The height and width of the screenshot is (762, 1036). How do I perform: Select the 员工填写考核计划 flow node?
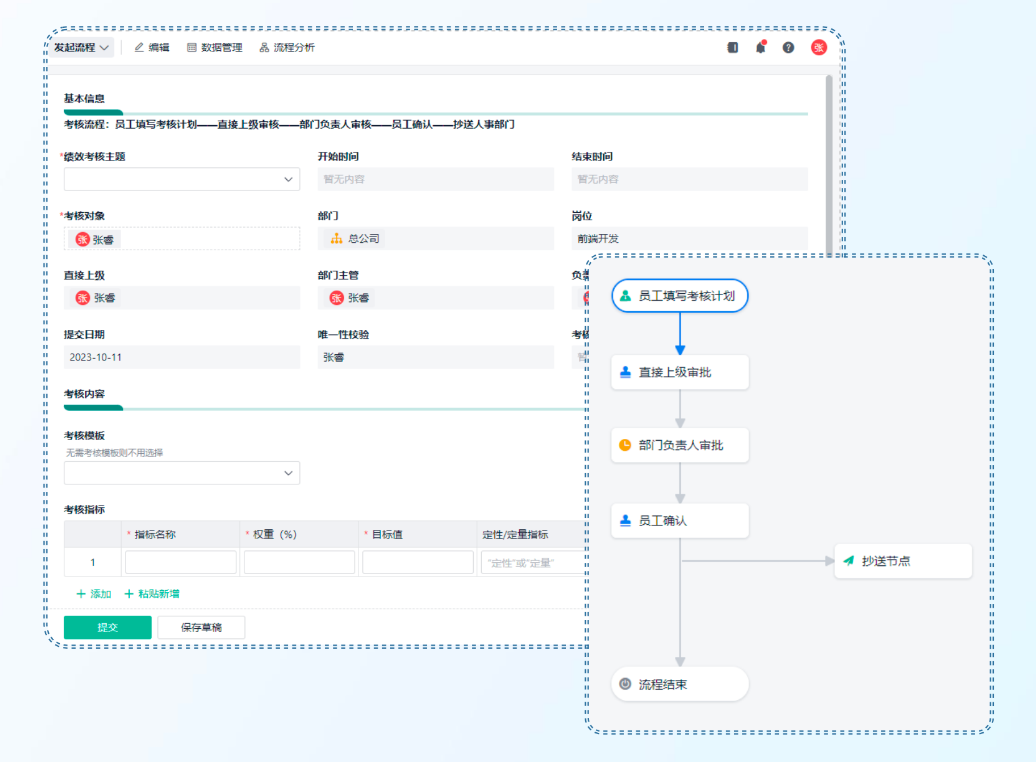[680, 295]
